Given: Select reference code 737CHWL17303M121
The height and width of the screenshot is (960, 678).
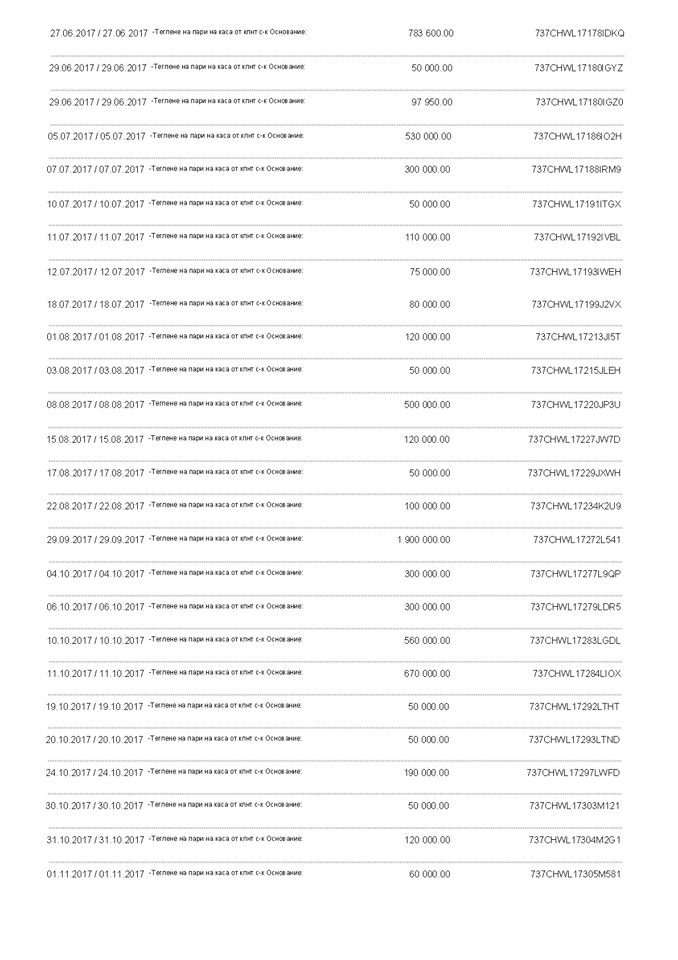Looking at the screenshot, I should pos(575,806).
